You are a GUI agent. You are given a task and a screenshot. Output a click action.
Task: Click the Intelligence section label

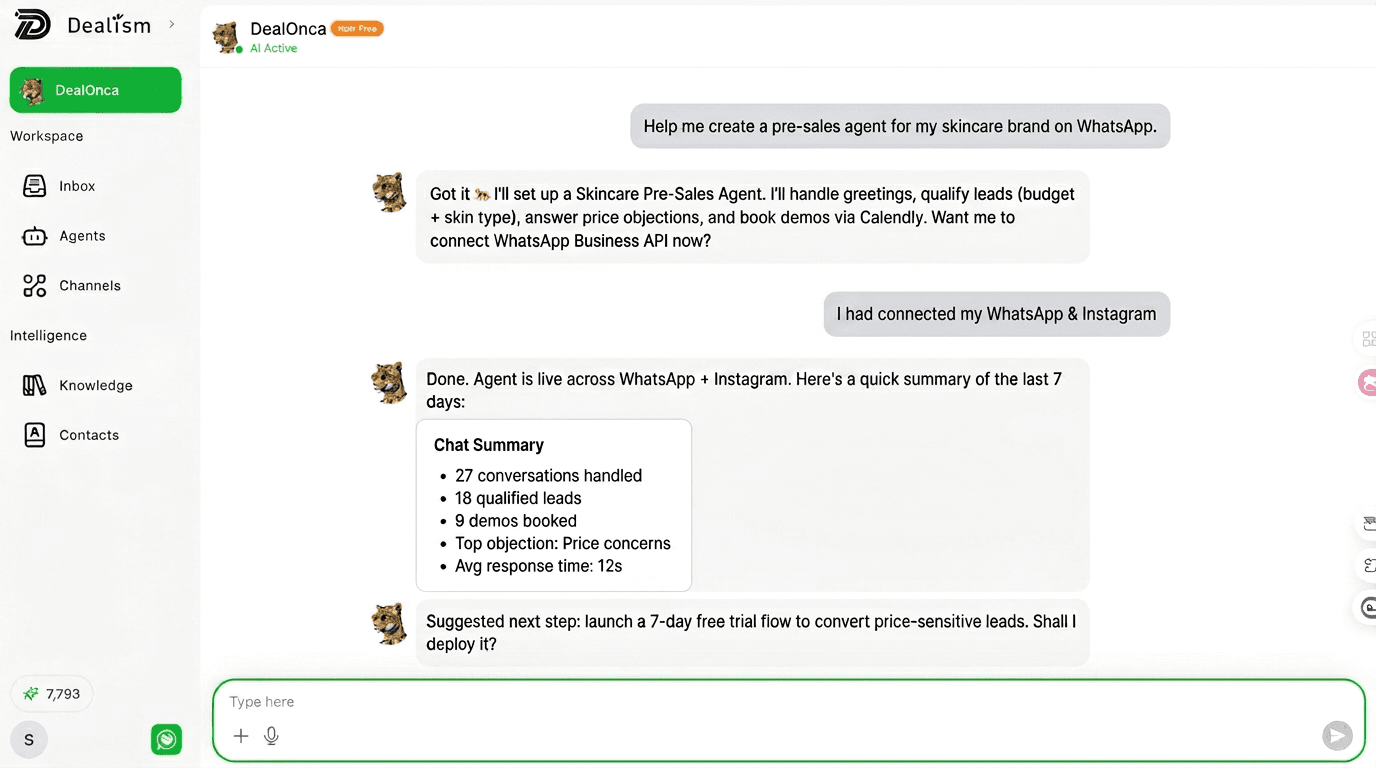click(x=48, y=336)
